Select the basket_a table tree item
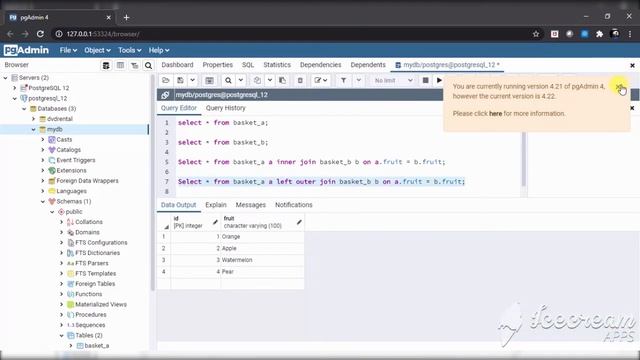Image resolution: width=640 pixels, height=360 pixels. (97, 346)
